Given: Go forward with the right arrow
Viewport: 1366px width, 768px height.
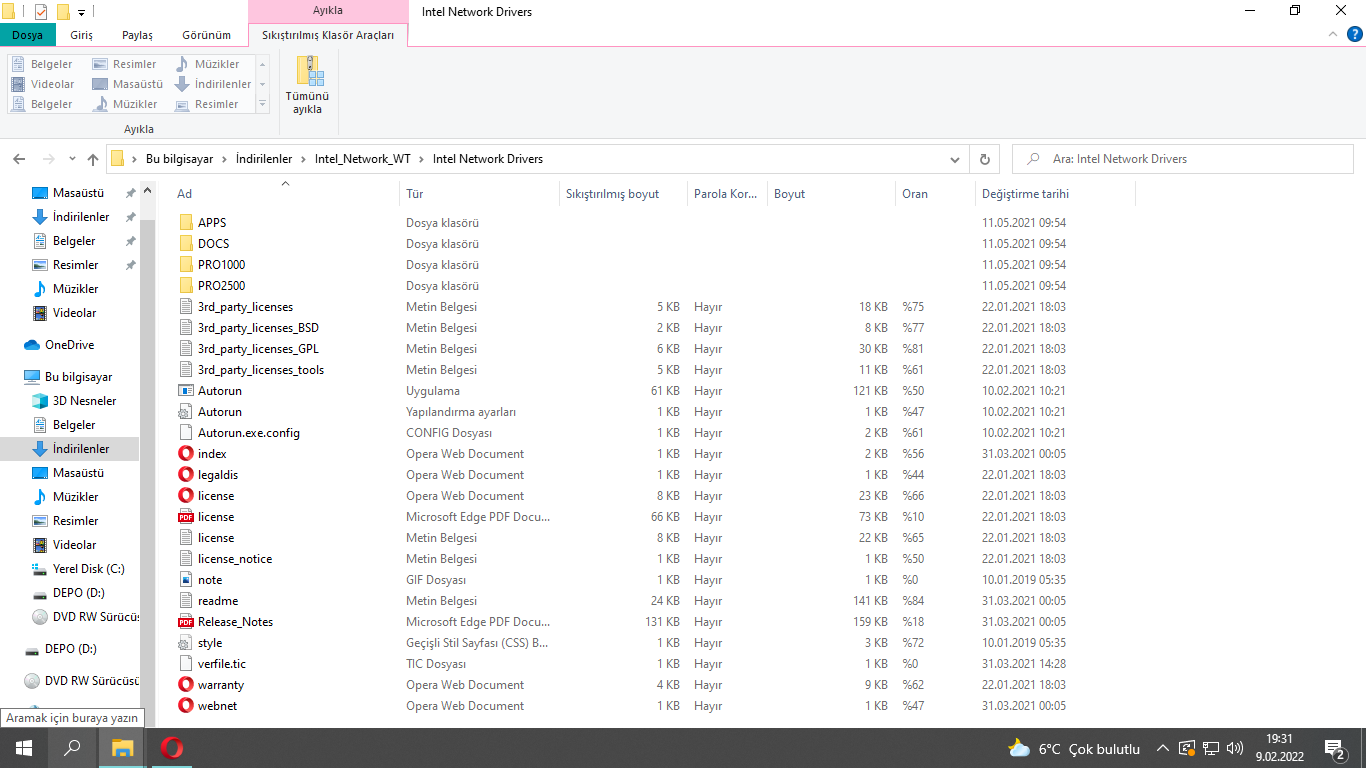Looking at the screenshot, I should point(48,159).
